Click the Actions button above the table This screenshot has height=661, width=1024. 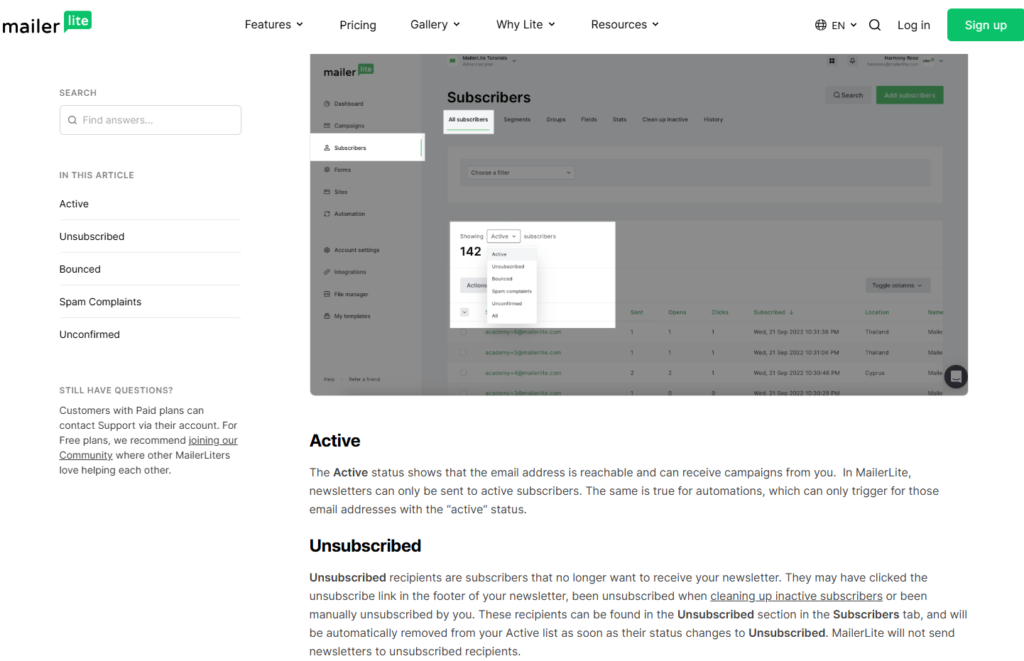[x=474, y=285]
